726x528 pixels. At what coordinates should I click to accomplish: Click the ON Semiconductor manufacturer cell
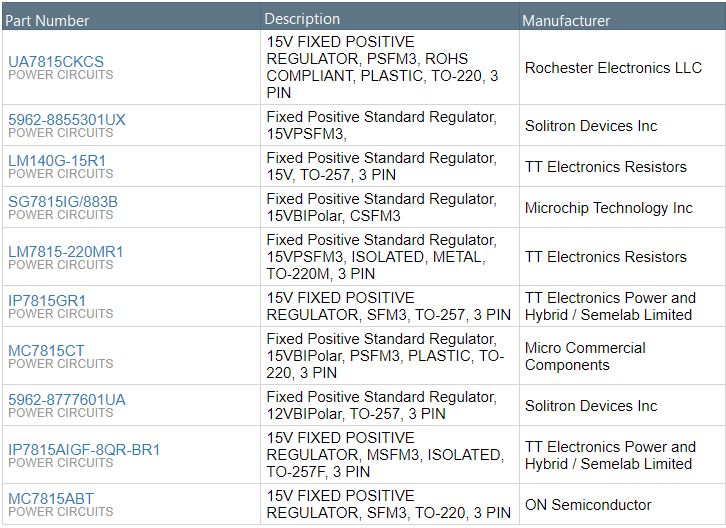pyautogui.click(x=588, y=505)
